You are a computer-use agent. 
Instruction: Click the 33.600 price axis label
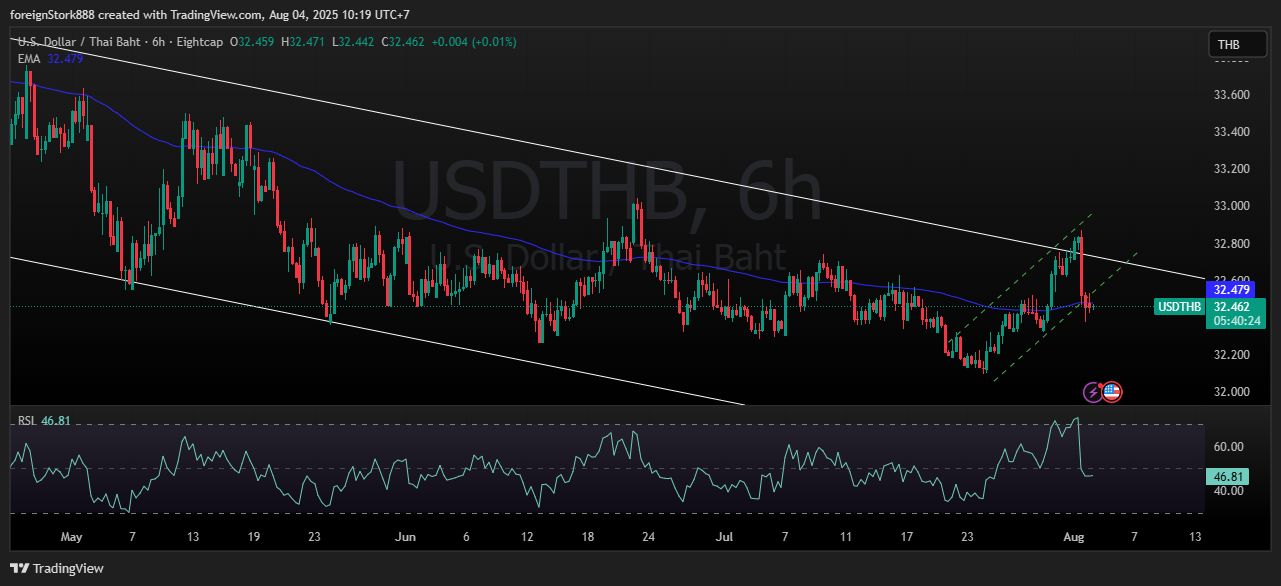click(x=1231, y=95)
